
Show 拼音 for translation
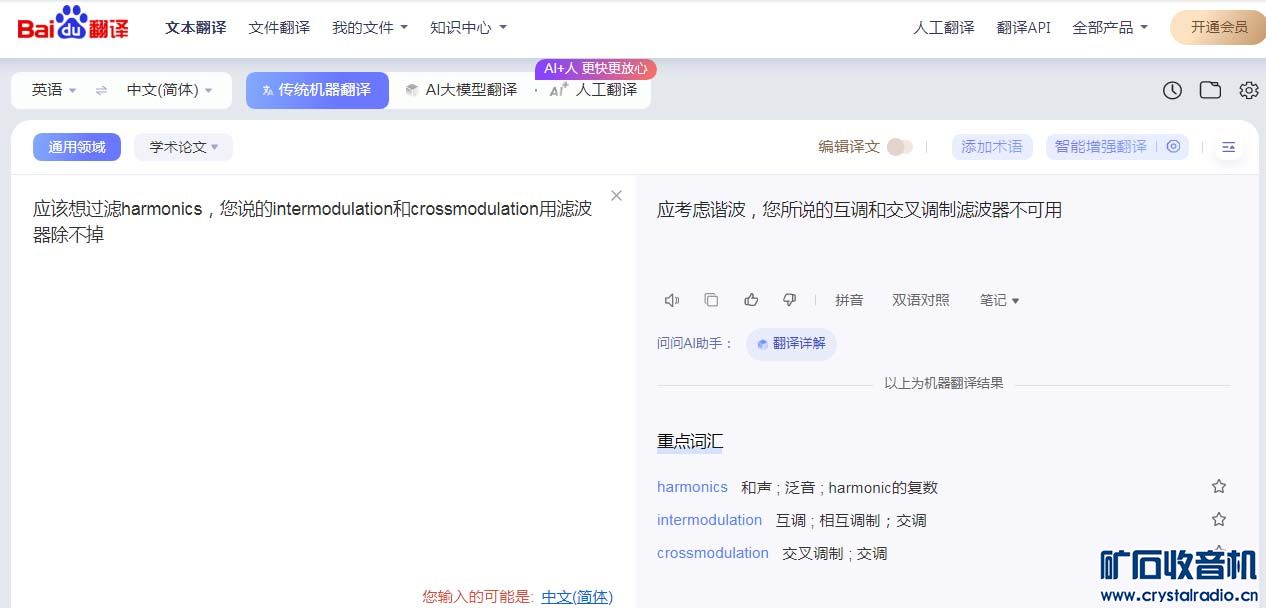tap(849, 300)
